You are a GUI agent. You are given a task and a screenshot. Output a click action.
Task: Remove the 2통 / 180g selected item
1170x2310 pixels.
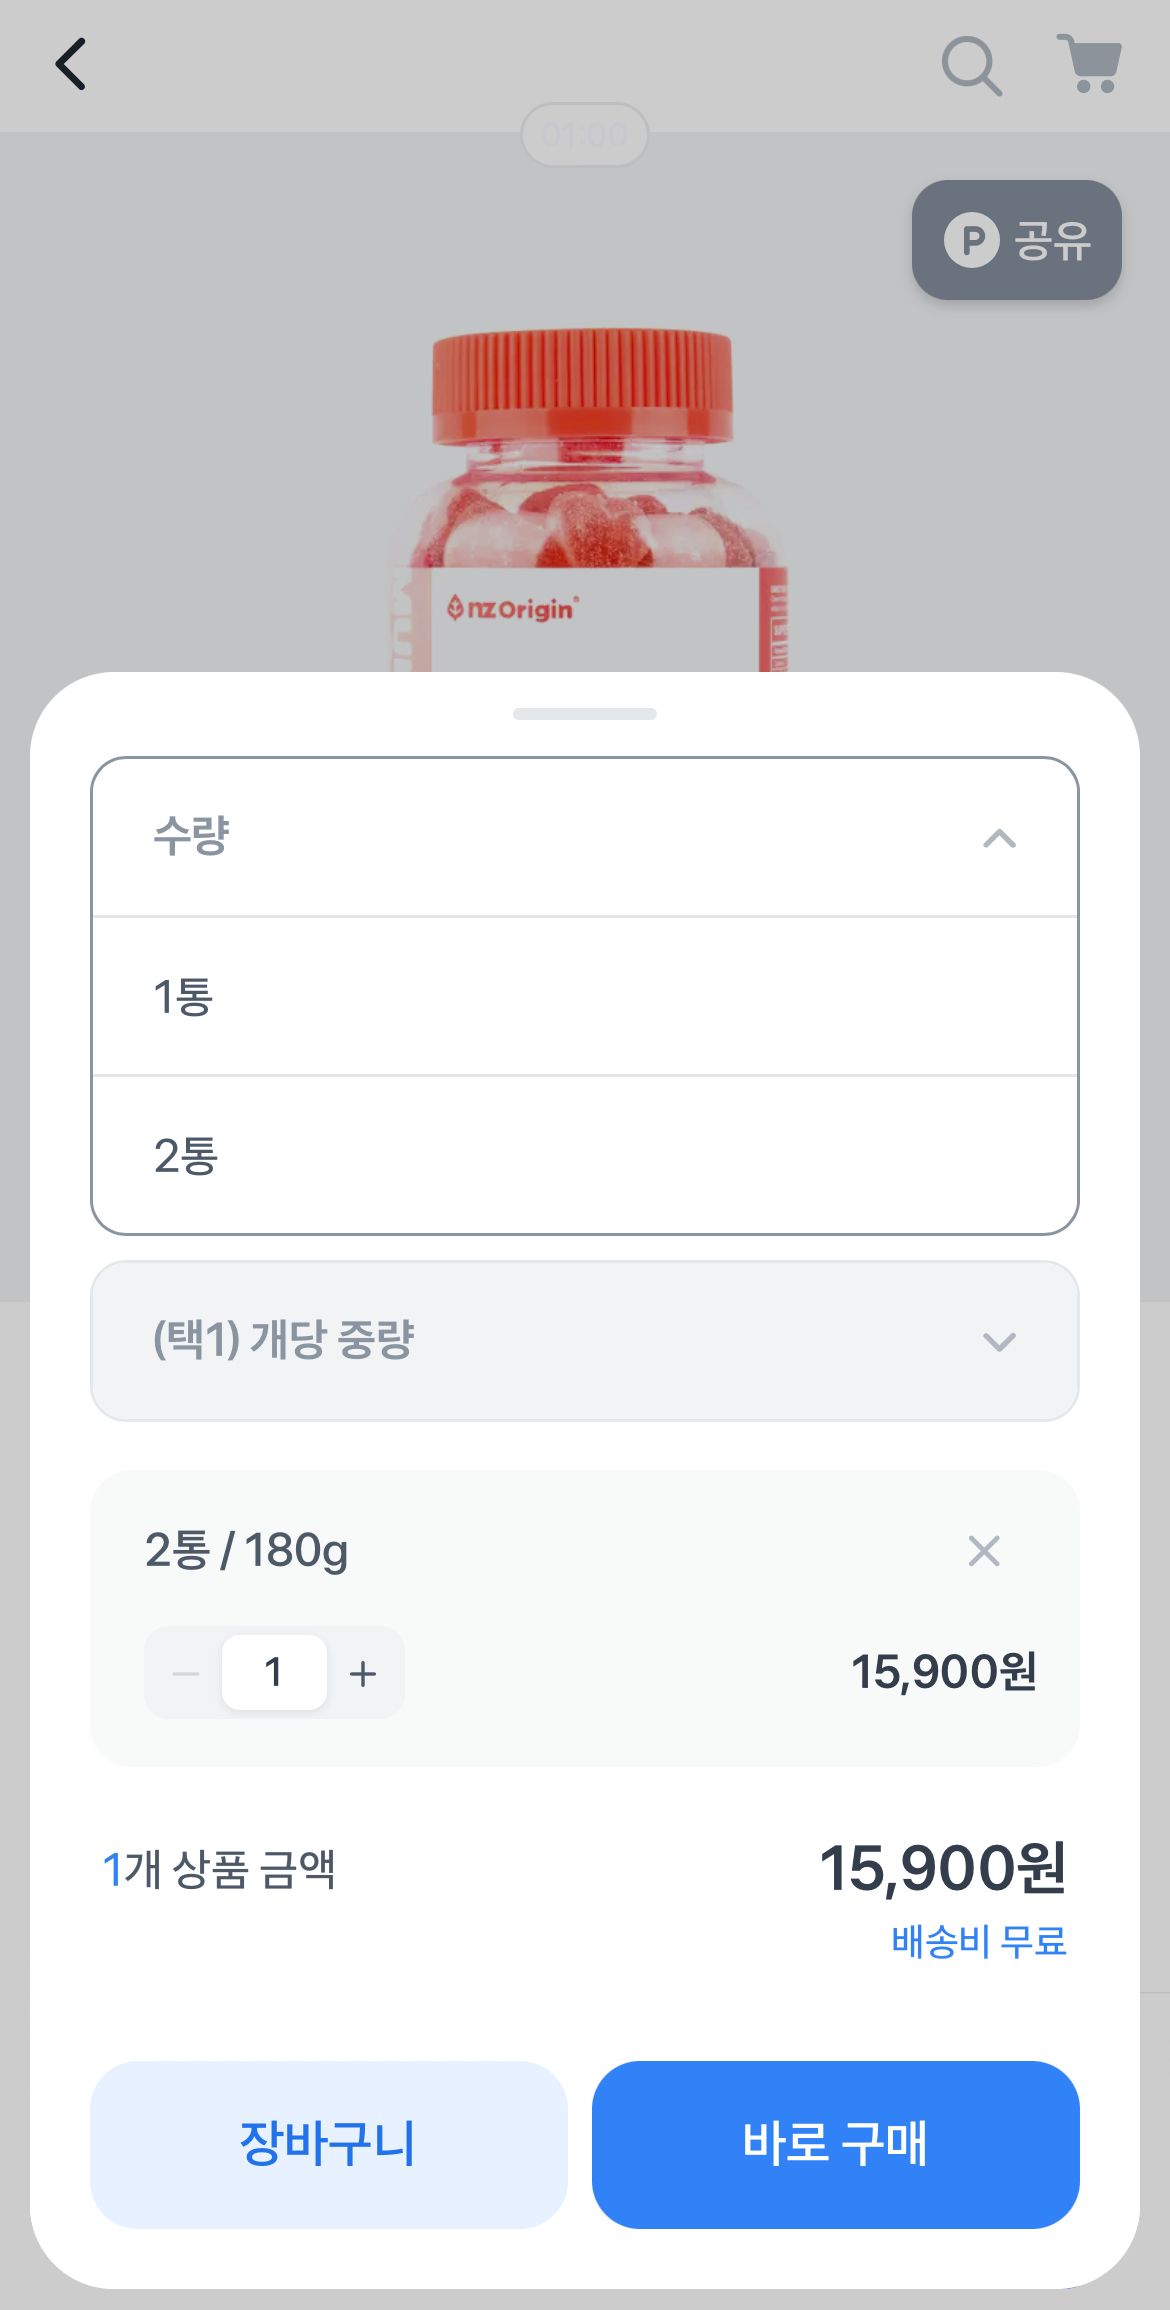click(x=984, y=1551)
